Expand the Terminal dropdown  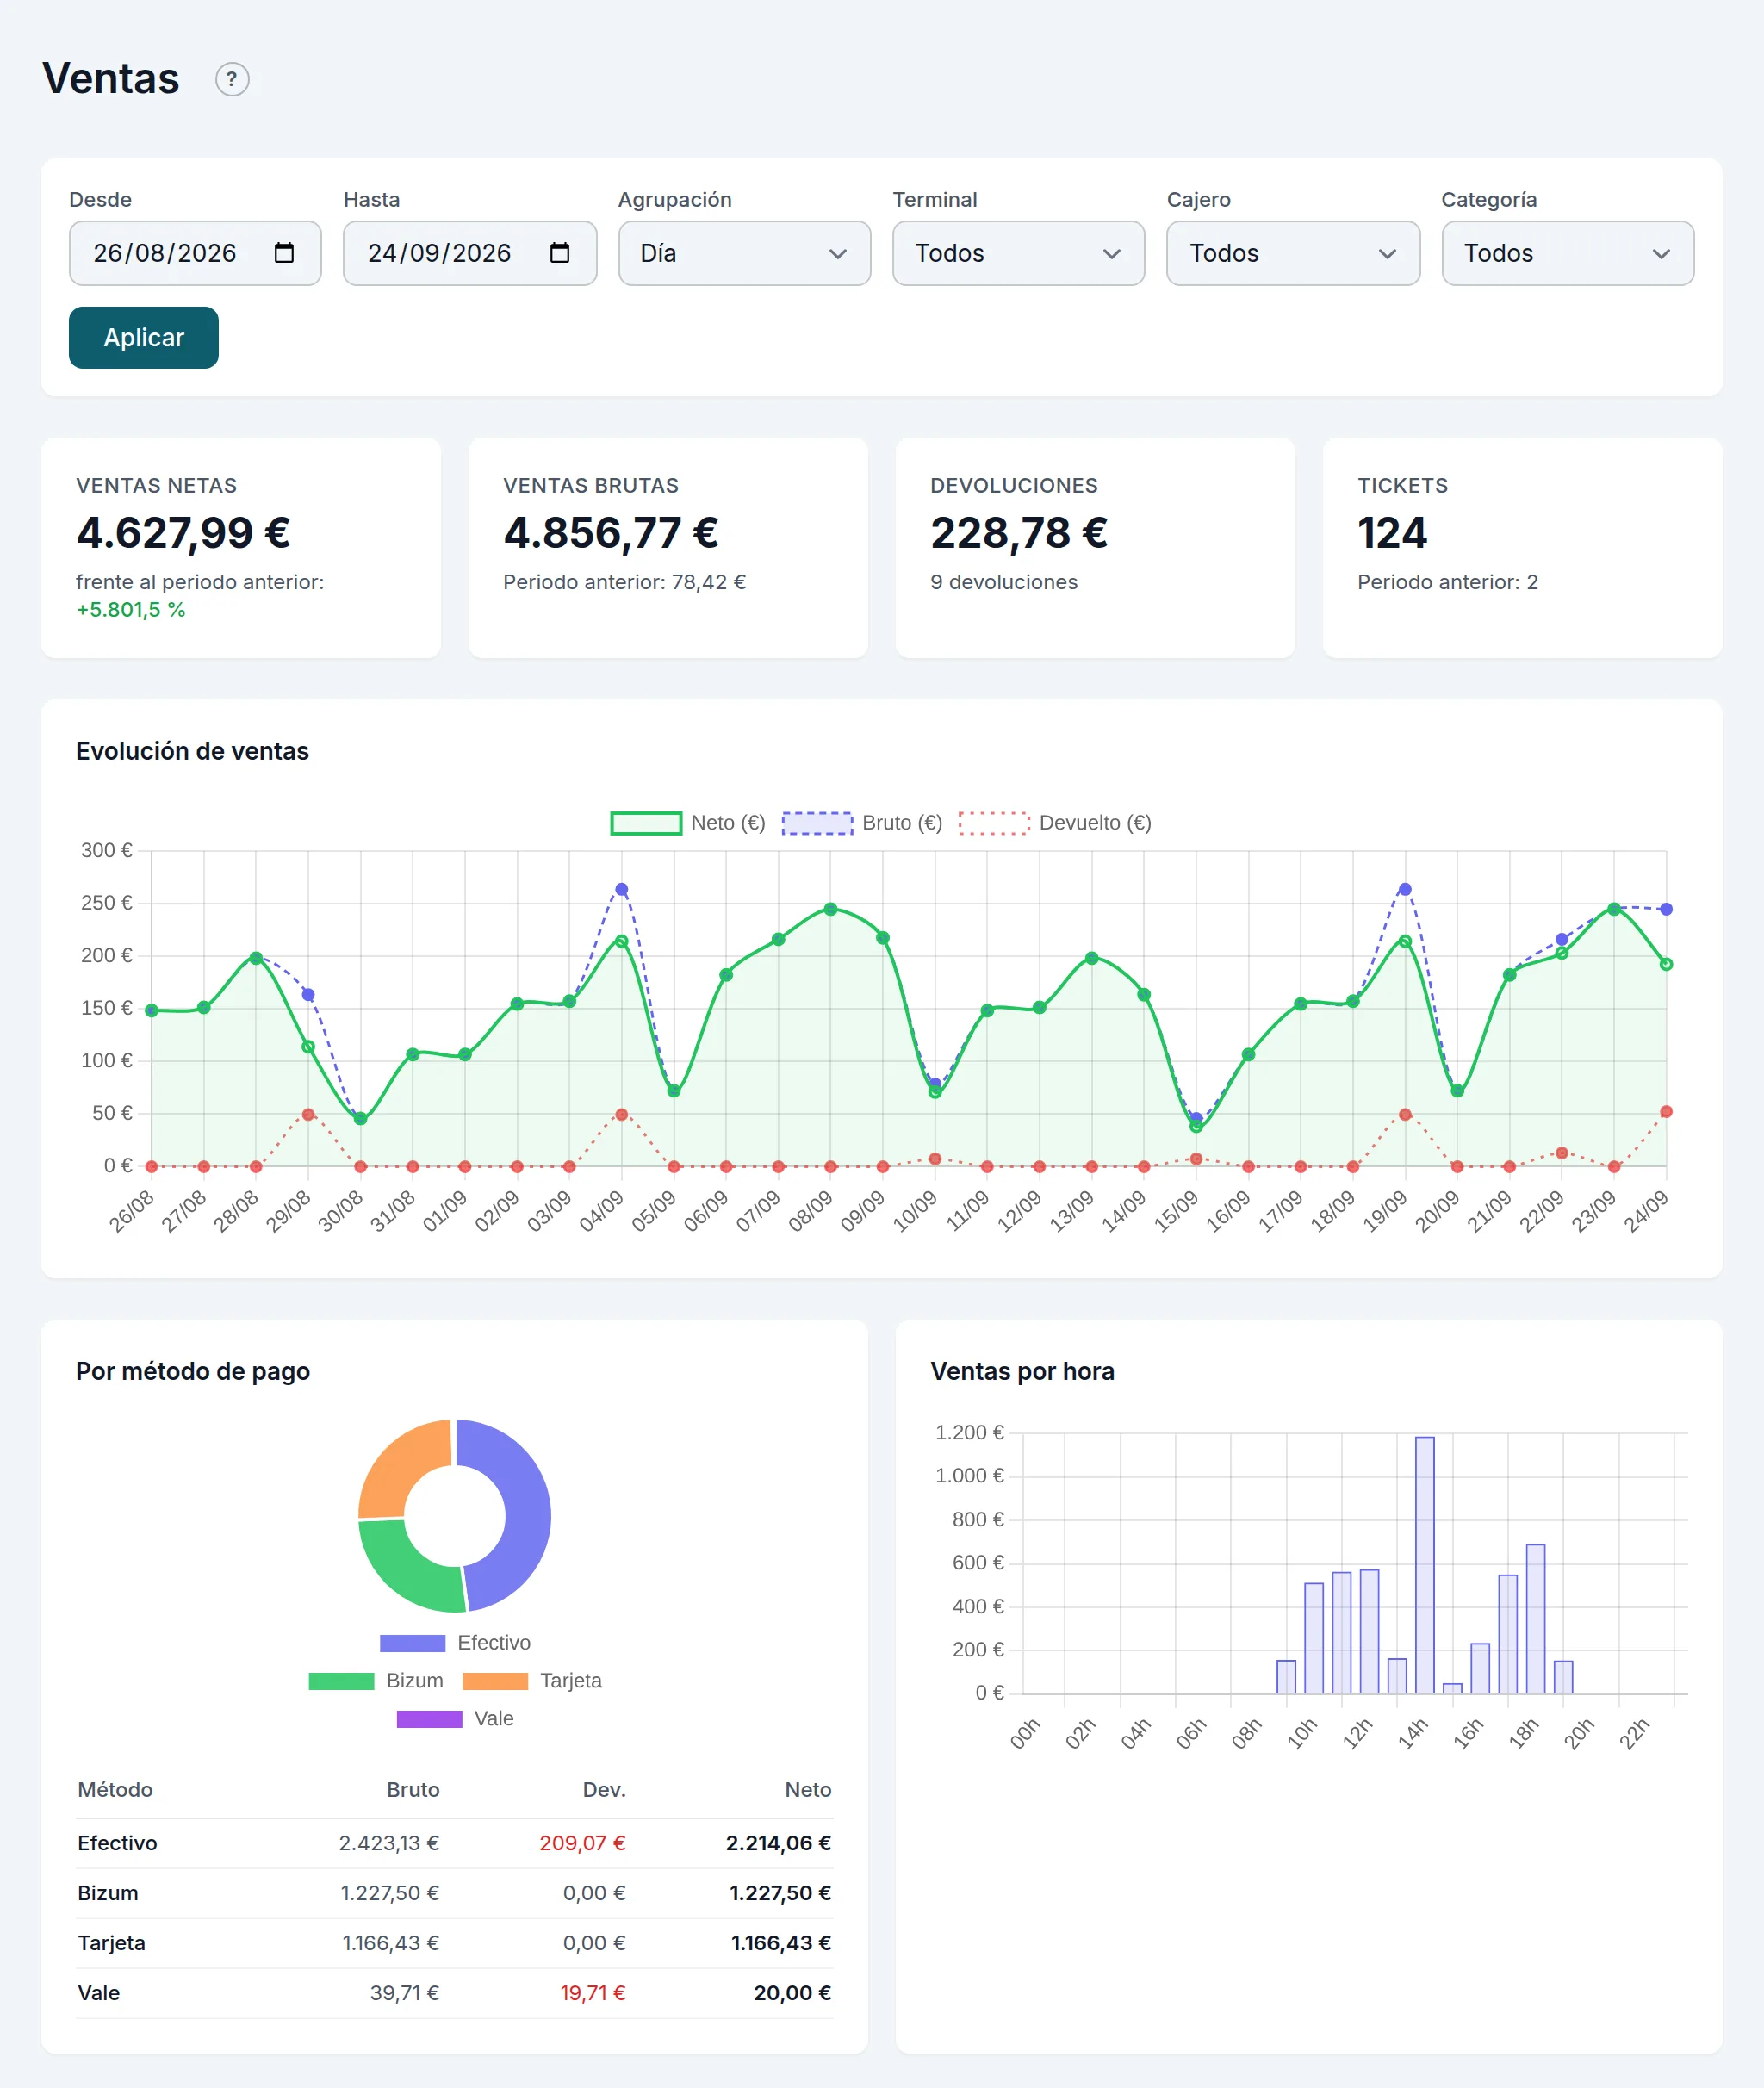(x=1018, y=253)
